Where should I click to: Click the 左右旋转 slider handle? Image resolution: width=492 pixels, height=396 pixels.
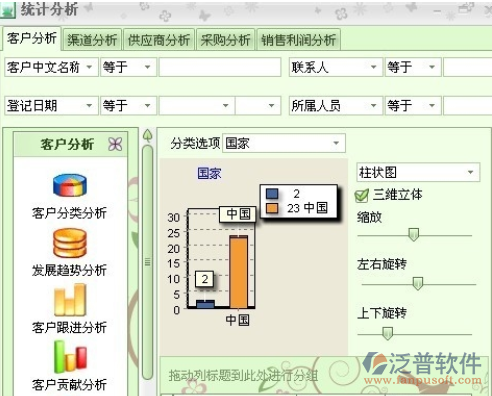(x=417, y=284)
